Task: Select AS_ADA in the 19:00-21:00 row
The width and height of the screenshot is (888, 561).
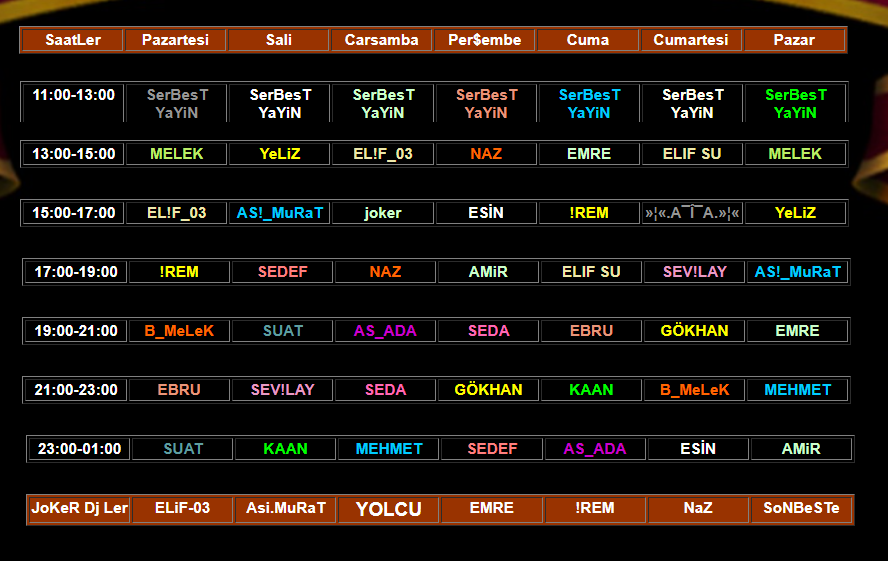Action: [385, 331]
